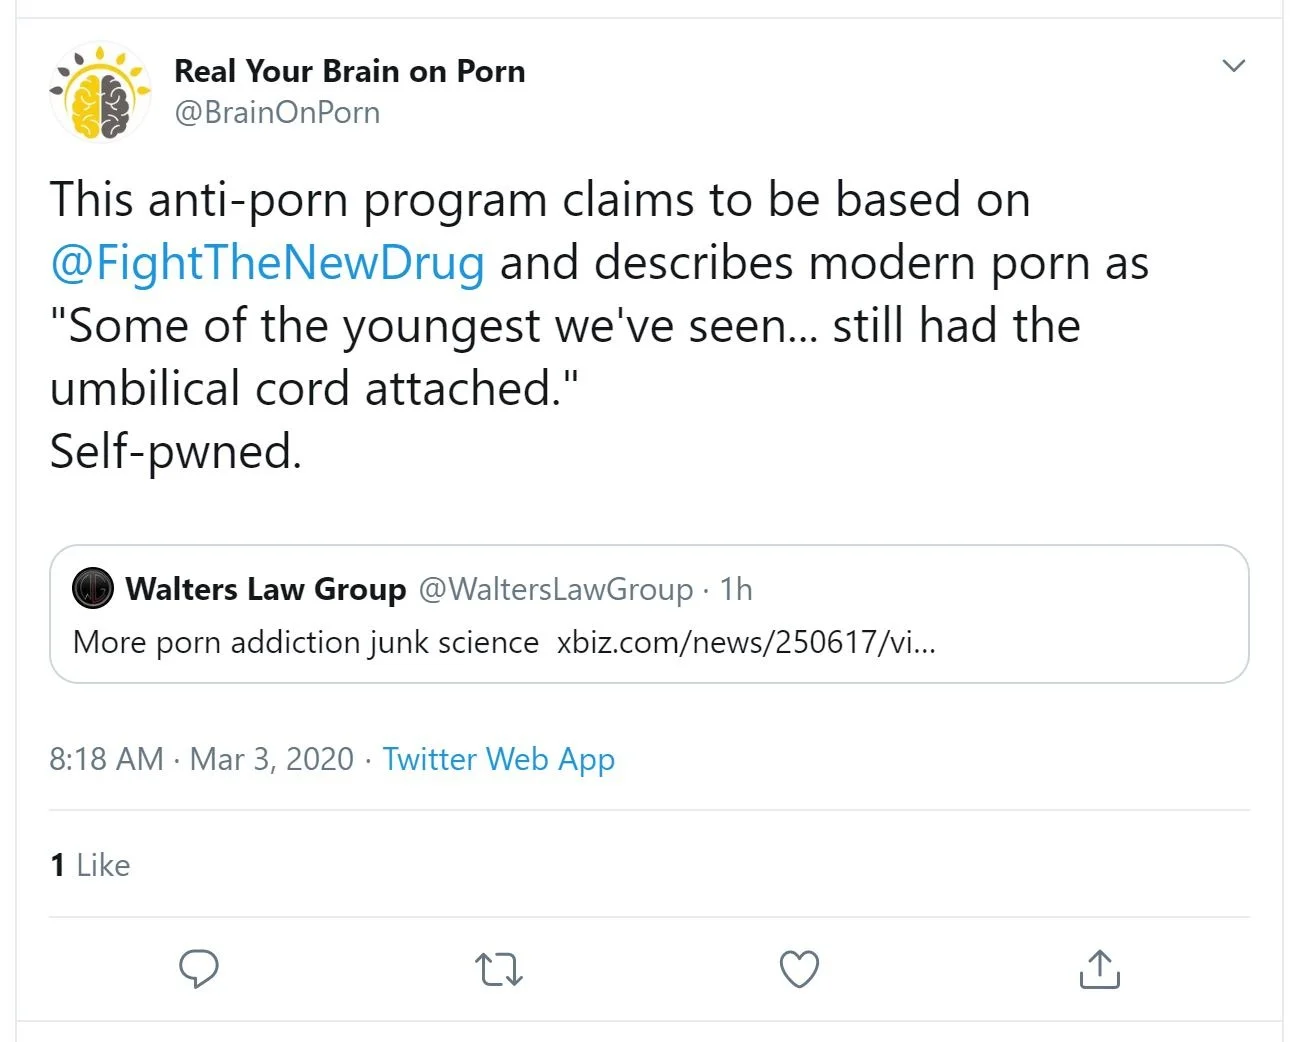This screenshot has width=1292, height=1042.
Task: Click the reply speech bubble icon
Action: pyautogui.click(x=198, y=968)
